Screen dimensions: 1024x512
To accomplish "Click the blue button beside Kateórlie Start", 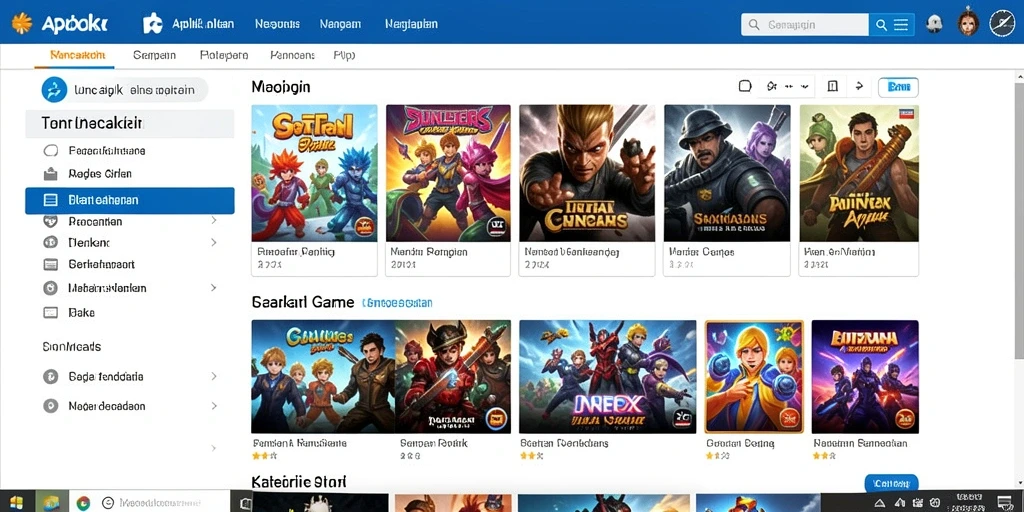I will (x=891, y=483).
